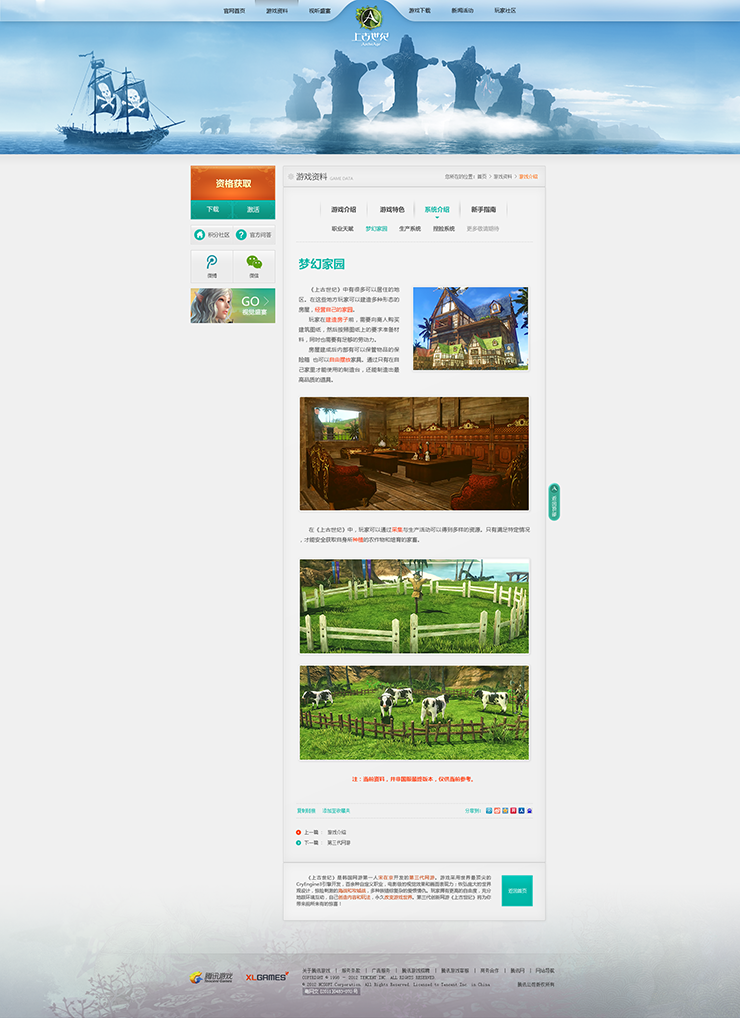Click the question mark icon beside 官方问答
This screenshot has height=1018, width=740.
(x=241, y=234)
